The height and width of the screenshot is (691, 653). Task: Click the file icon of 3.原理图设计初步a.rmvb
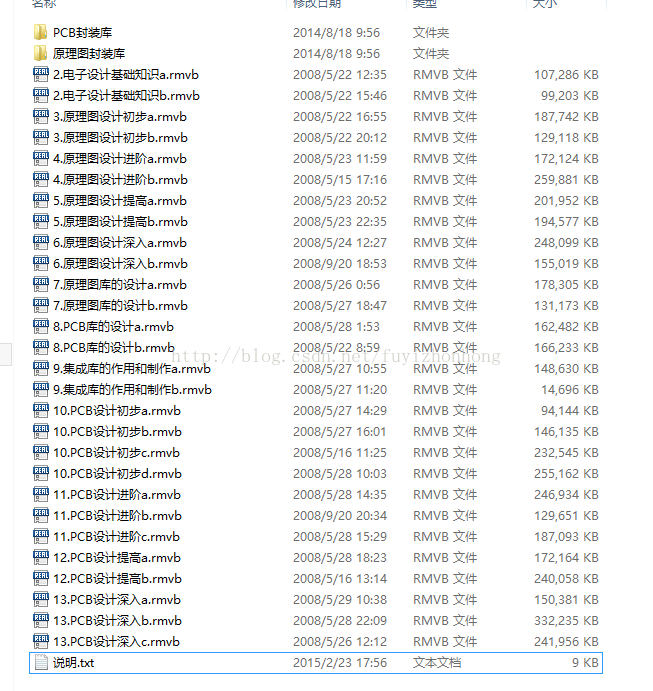click(x=41, y=116)
